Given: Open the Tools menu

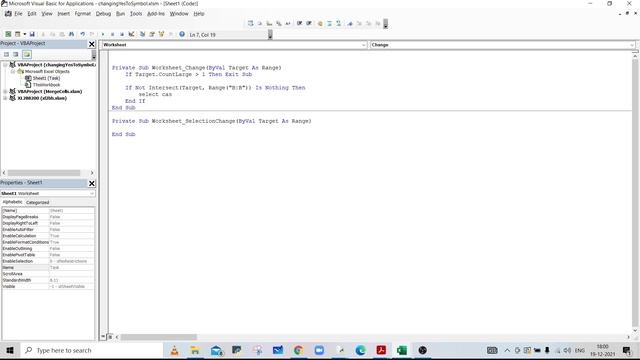Looking at the screenshot, I should tap(136, 13).
